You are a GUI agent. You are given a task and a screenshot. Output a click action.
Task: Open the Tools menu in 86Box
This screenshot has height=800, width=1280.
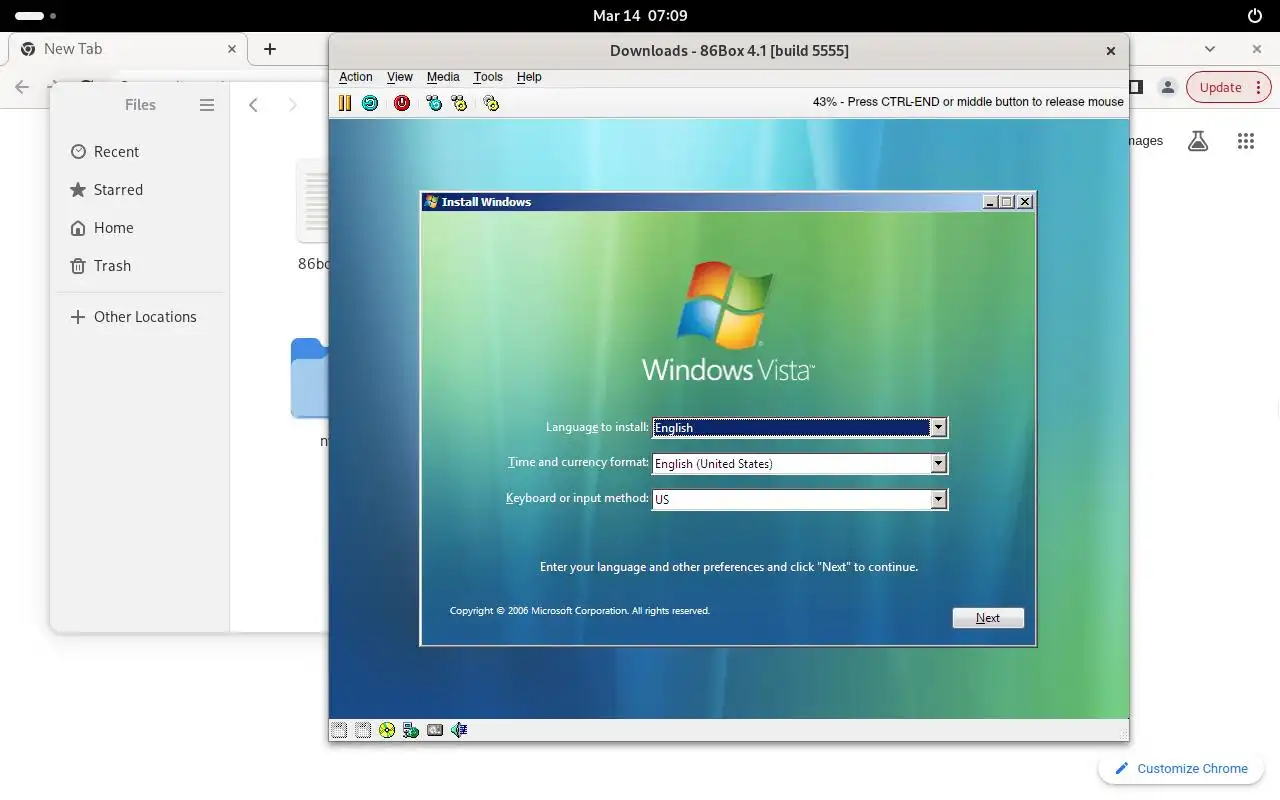[488, 77]
